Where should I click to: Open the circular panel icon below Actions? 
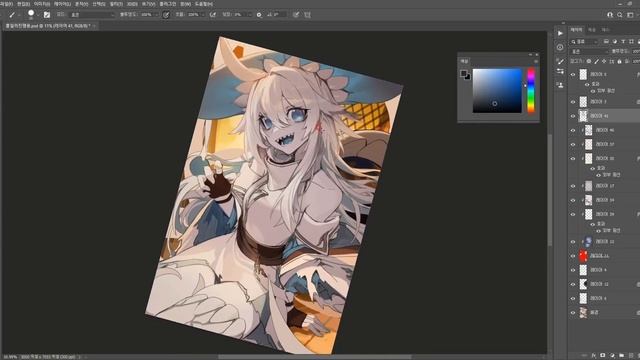560,47
